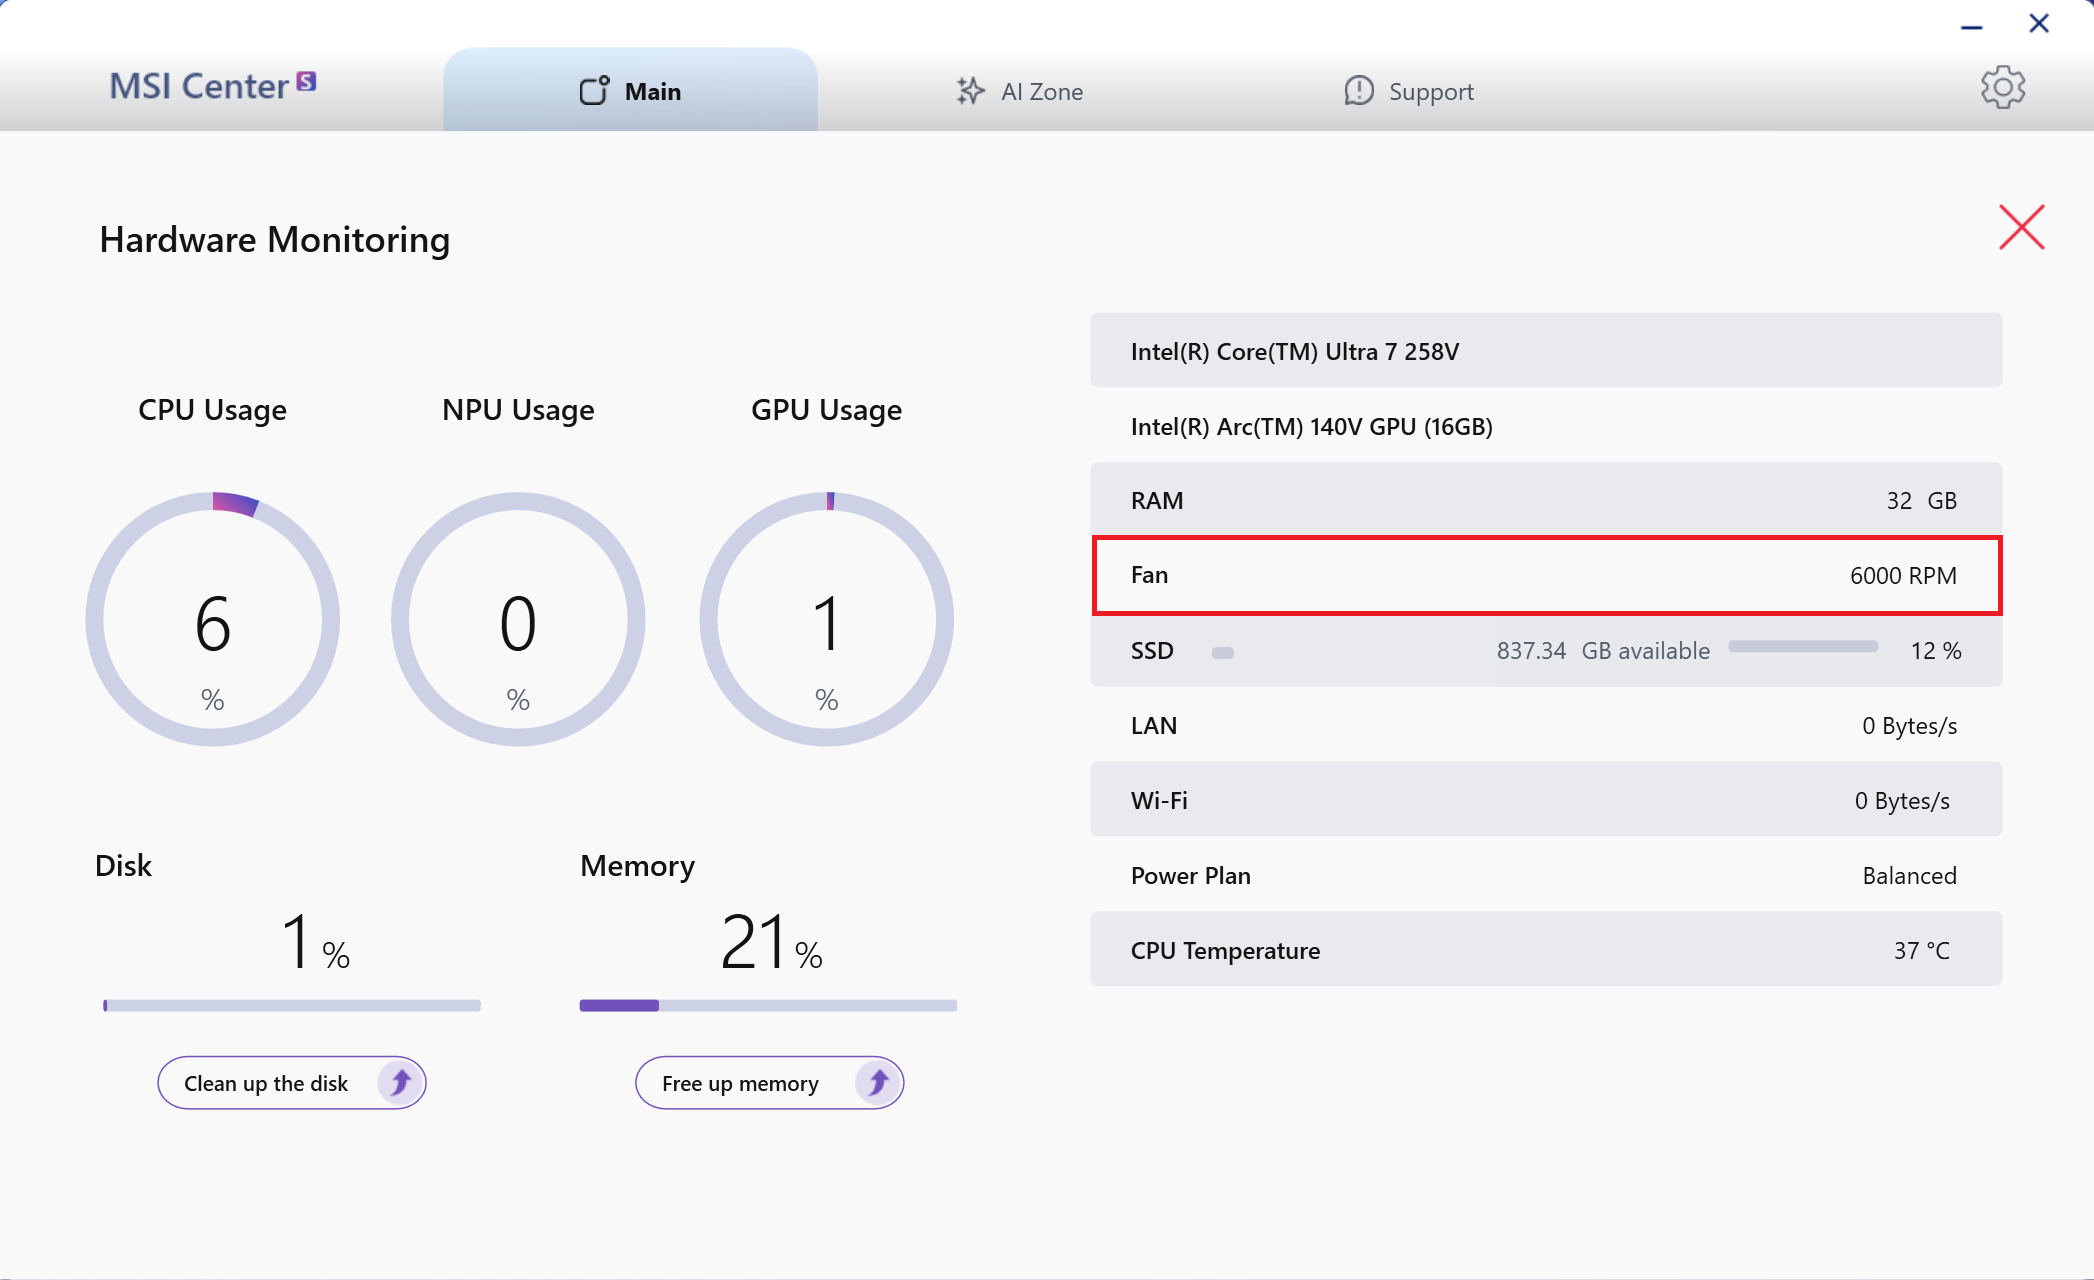Viewport: 2094px width, 1280px height.
Task: Click the Support speech bubble icon
Action: tap(1358, 91)
